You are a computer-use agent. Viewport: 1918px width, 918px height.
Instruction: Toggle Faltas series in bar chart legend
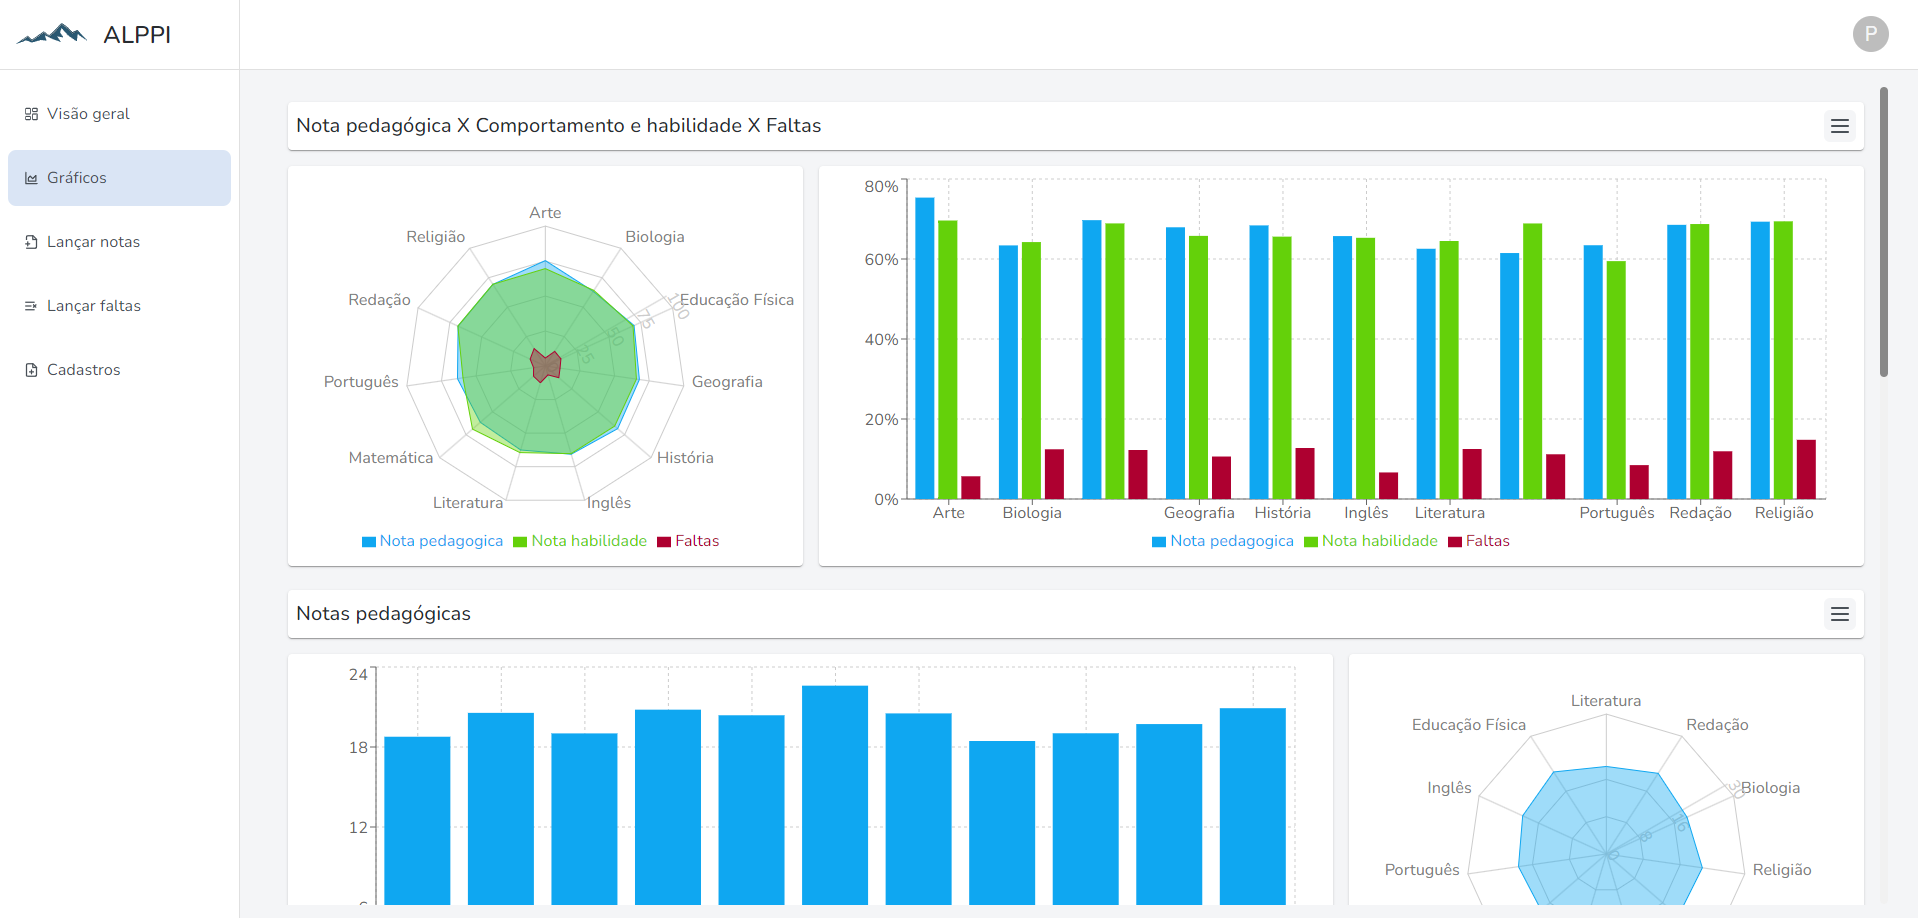[1479, 541]
